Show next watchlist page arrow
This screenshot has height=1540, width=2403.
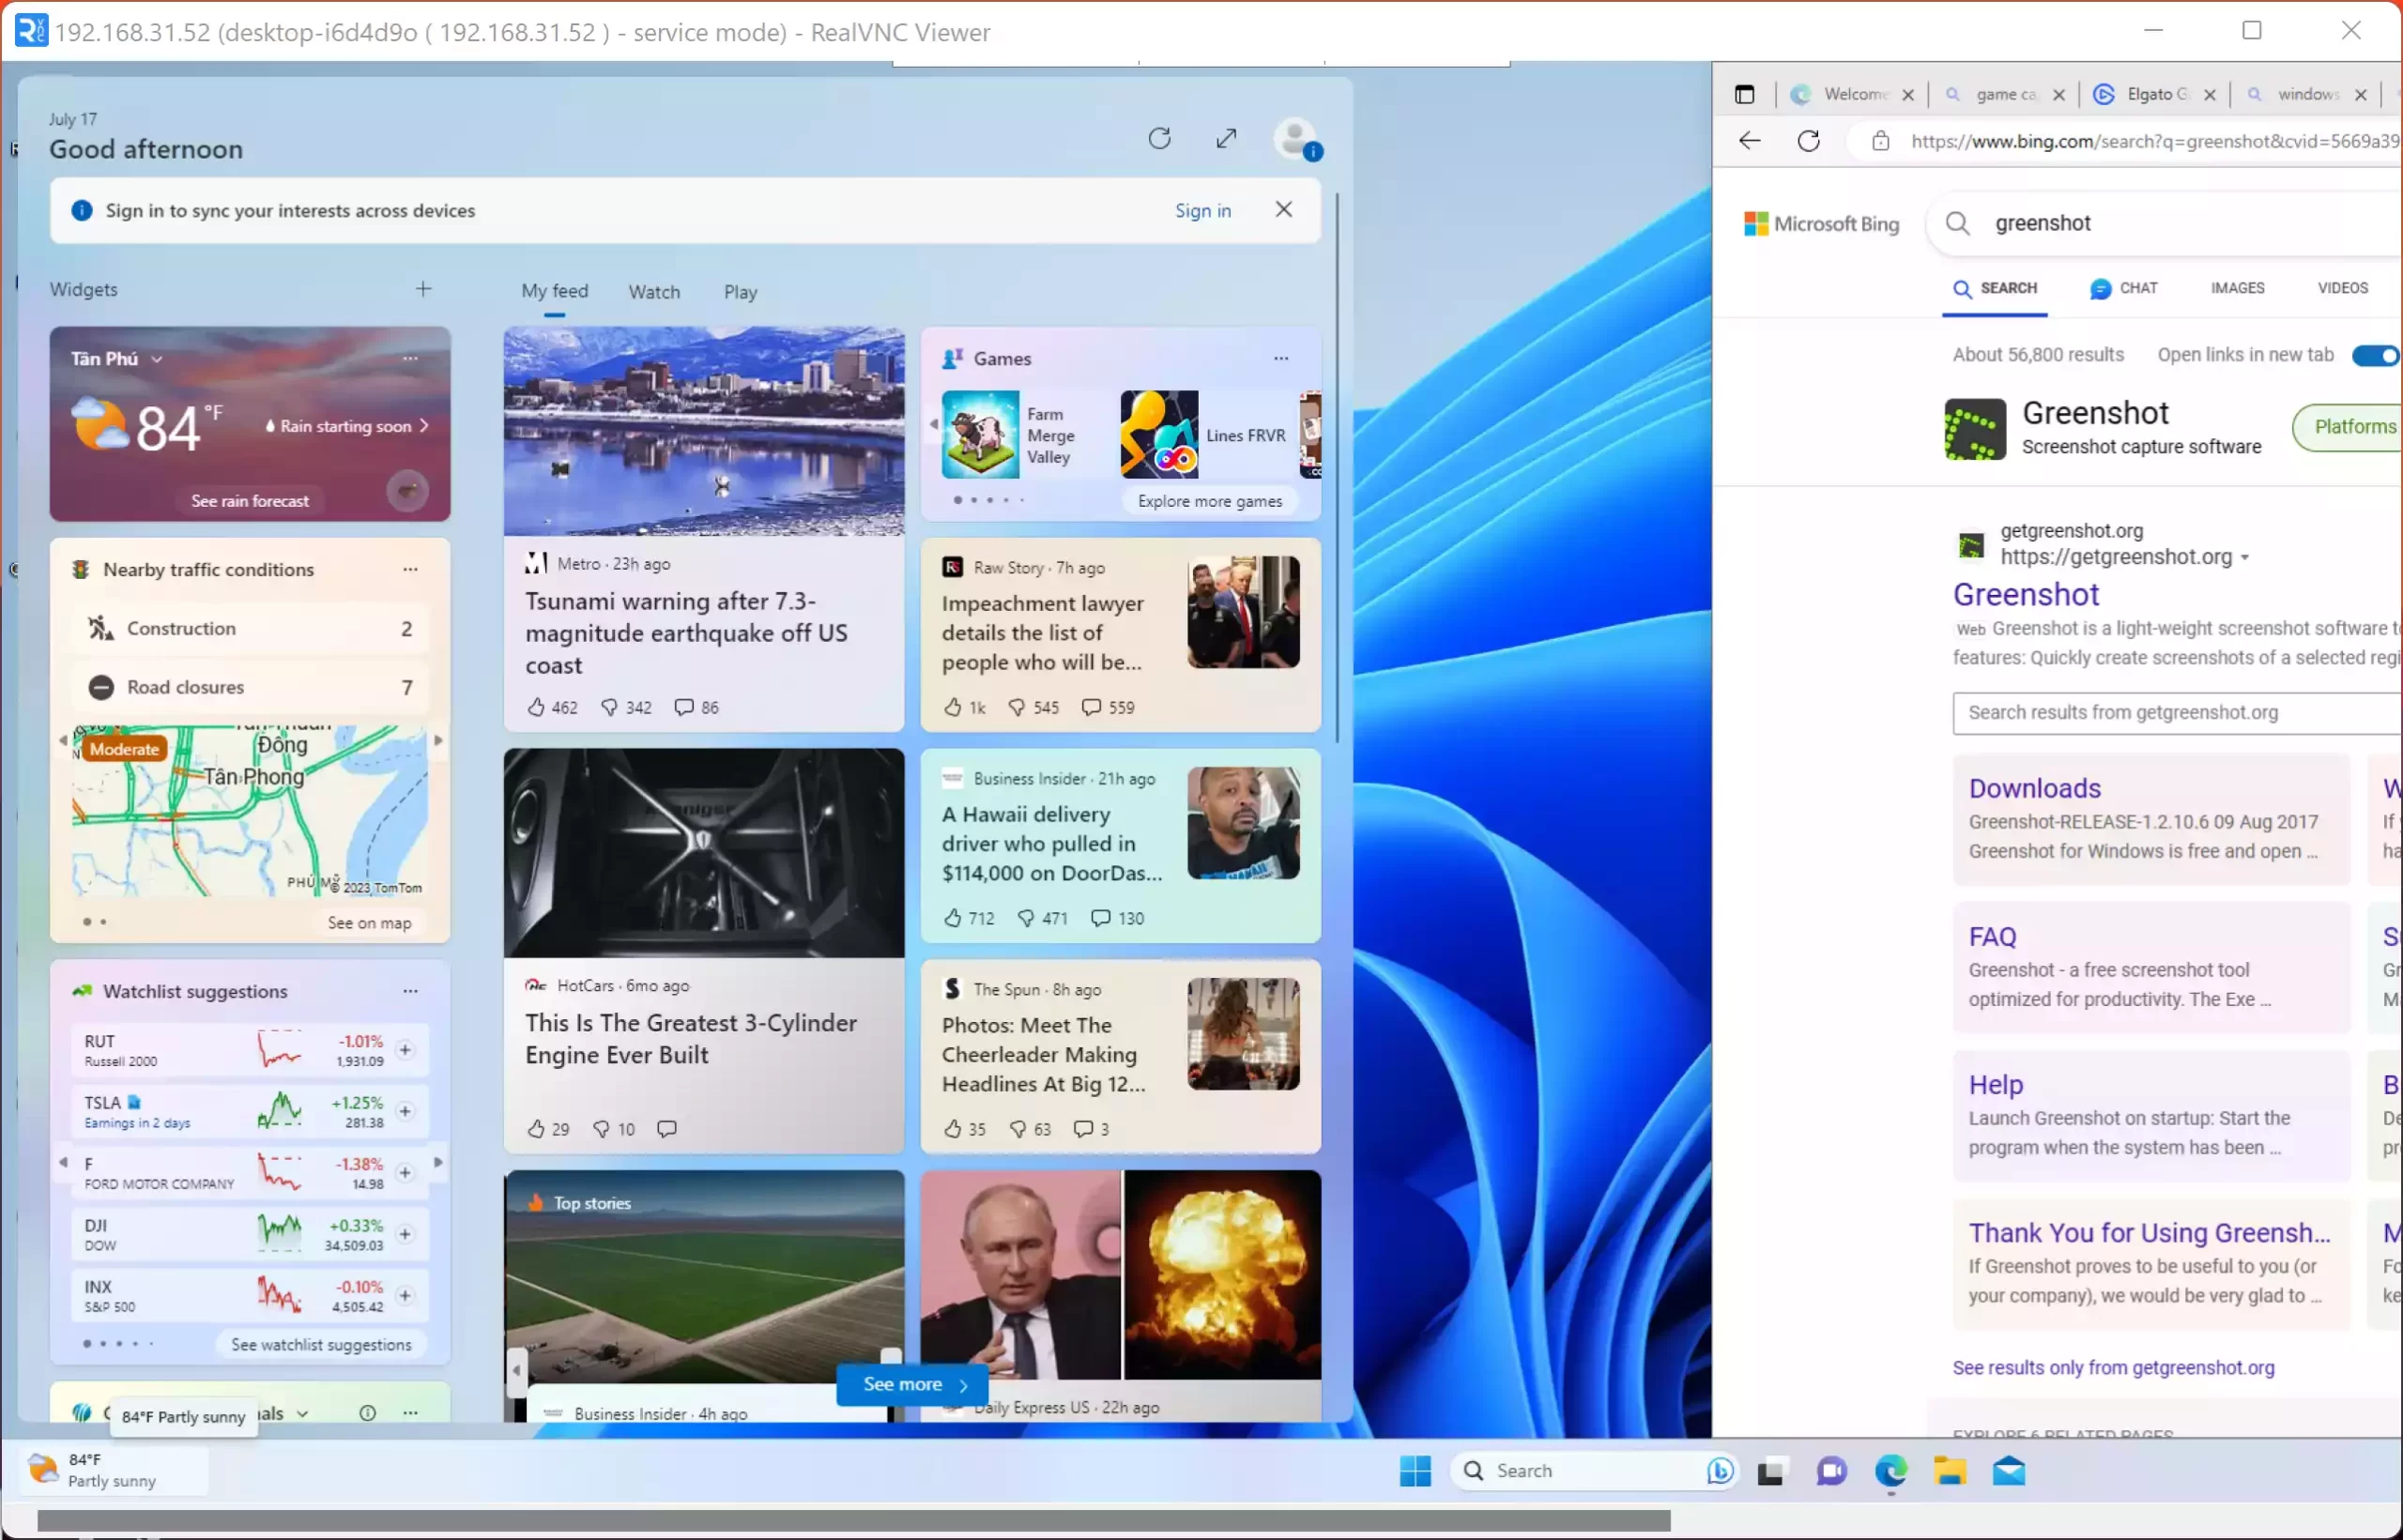pos(437,1162)
